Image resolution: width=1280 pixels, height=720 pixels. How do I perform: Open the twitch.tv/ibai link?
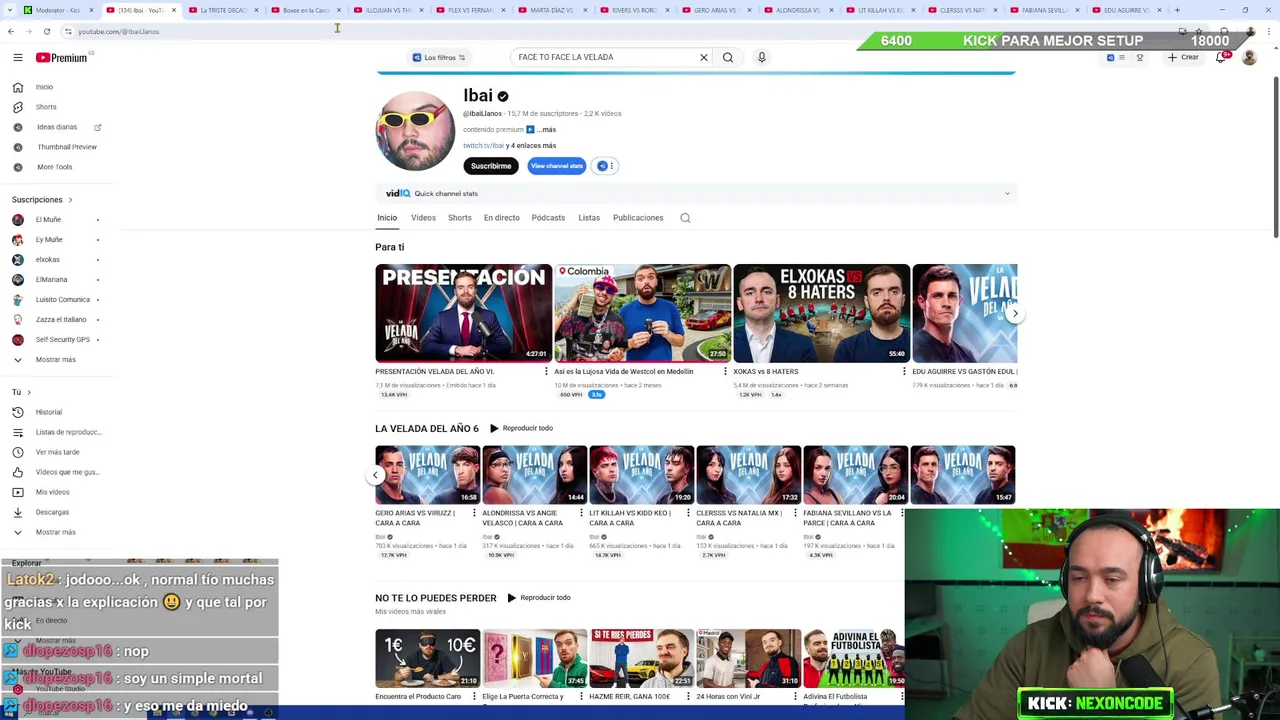point(483,146)
